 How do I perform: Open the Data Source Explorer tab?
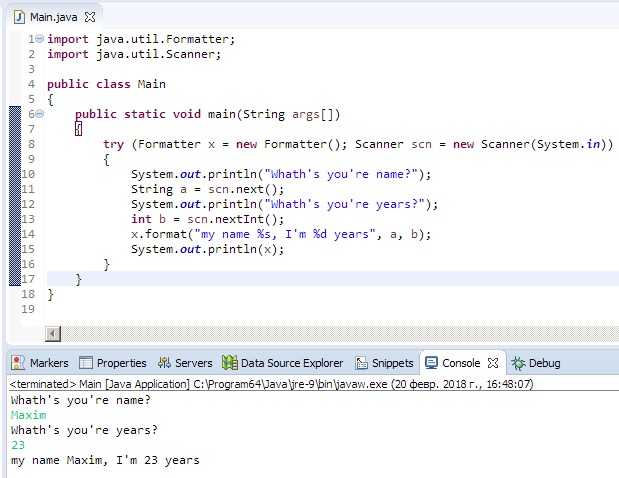click(x=283, y=363)
